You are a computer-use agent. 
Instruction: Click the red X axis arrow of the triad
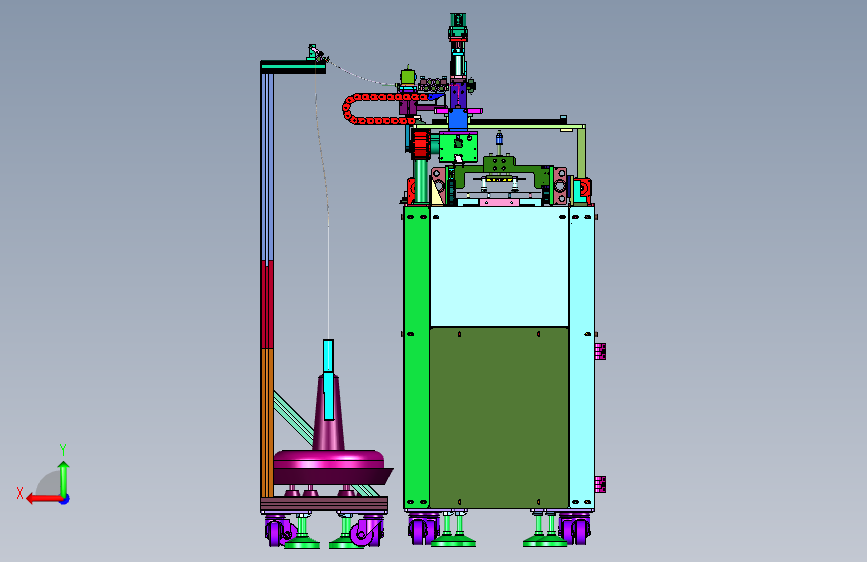click(43, 499)
